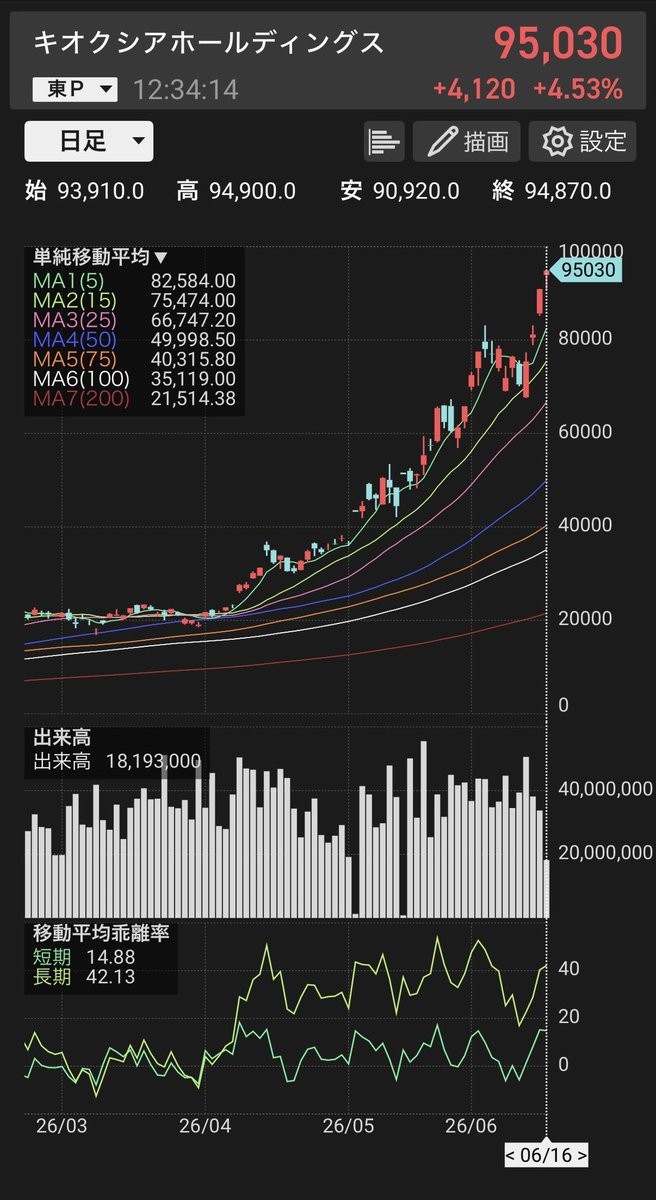Screen dimensions: 656x1200
Task: Open the 東P market selector dropdown
Action: pos(75,90)
